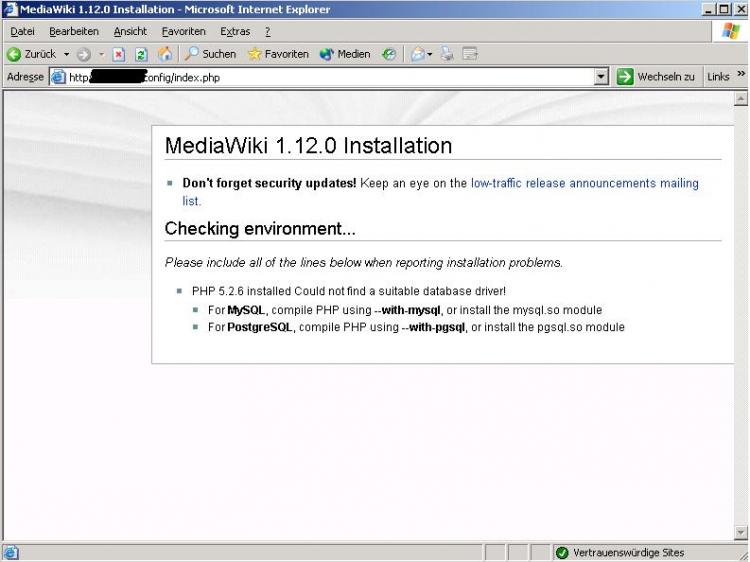Open the forward history dropdown arrow
The height and width of the screenshot is (562, 750).
pos(101,55)
